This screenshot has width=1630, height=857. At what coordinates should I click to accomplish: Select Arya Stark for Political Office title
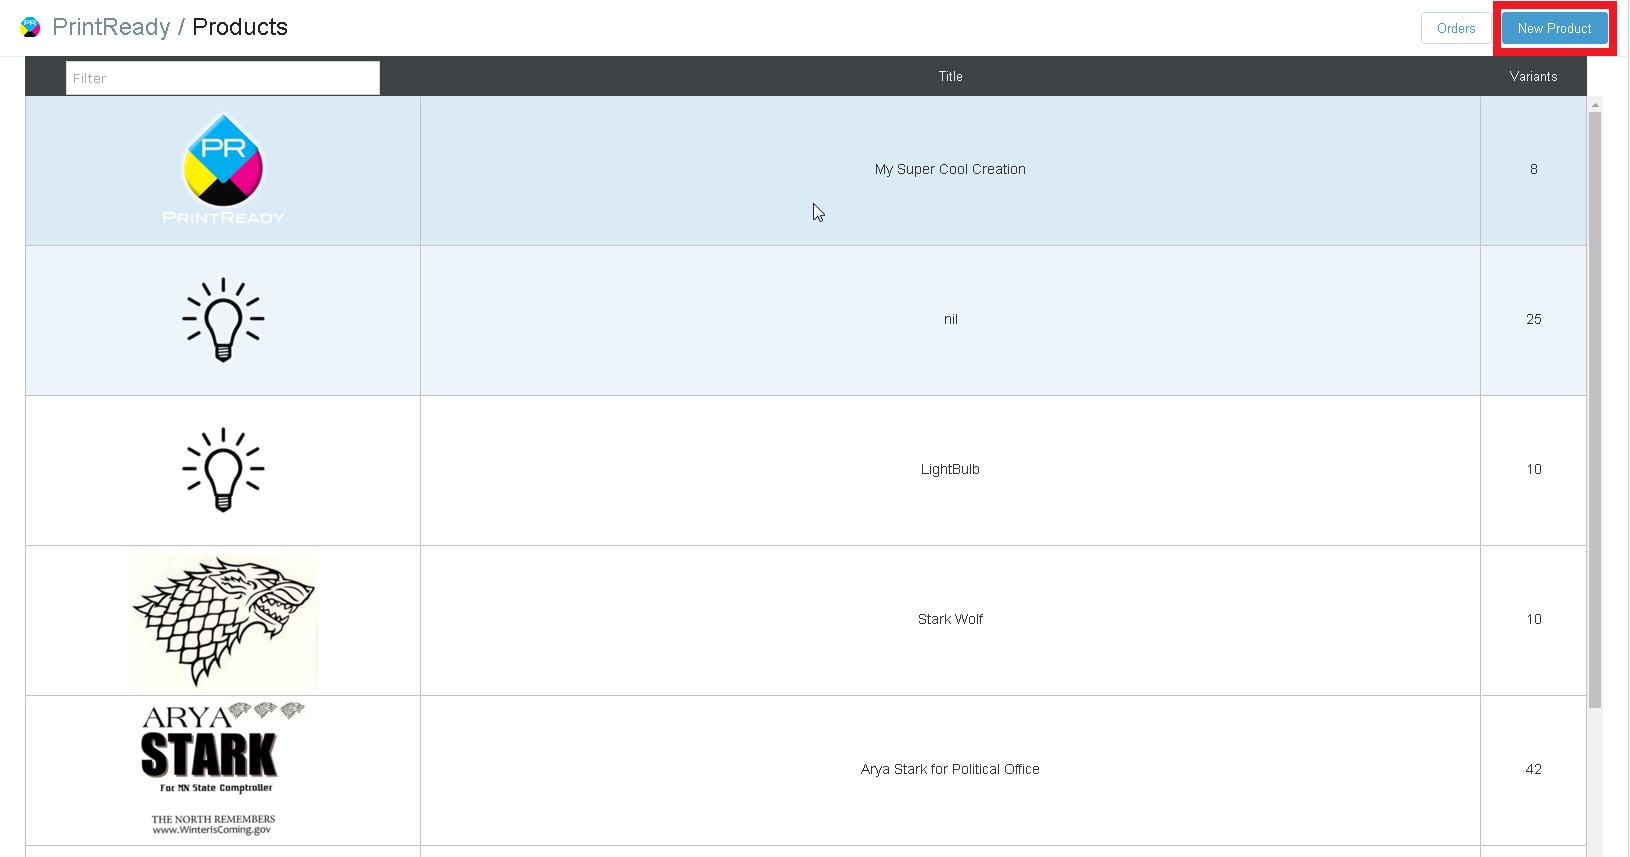(950, 769)
